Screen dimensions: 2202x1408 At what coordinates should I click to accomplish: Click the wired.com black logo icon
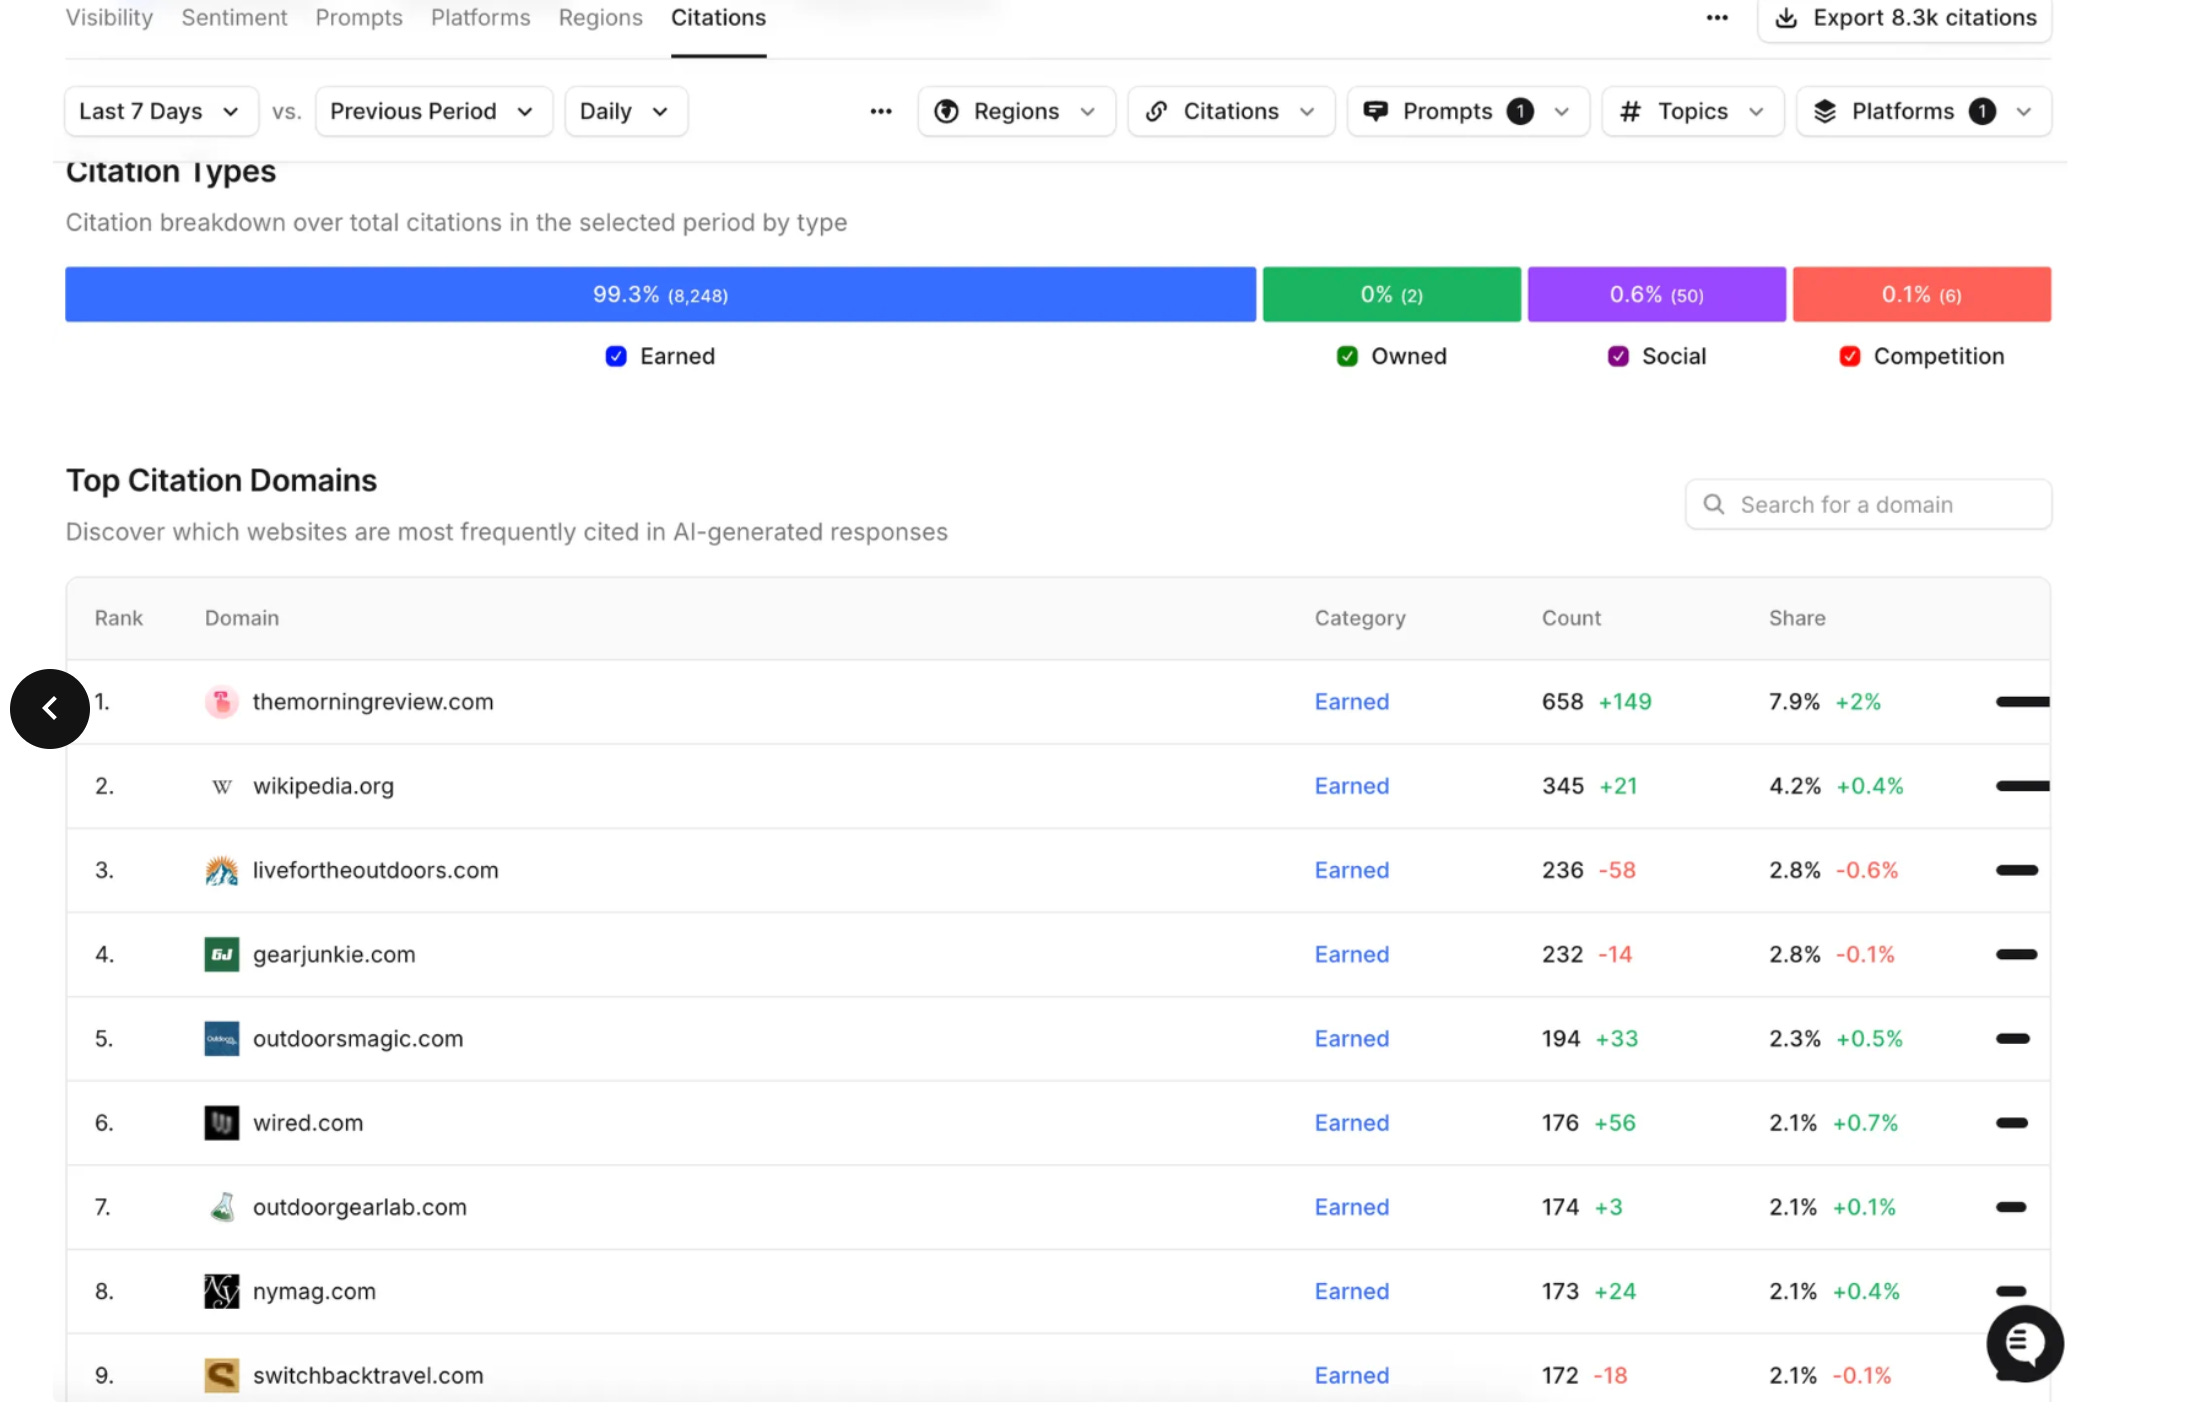(221, 1123)
